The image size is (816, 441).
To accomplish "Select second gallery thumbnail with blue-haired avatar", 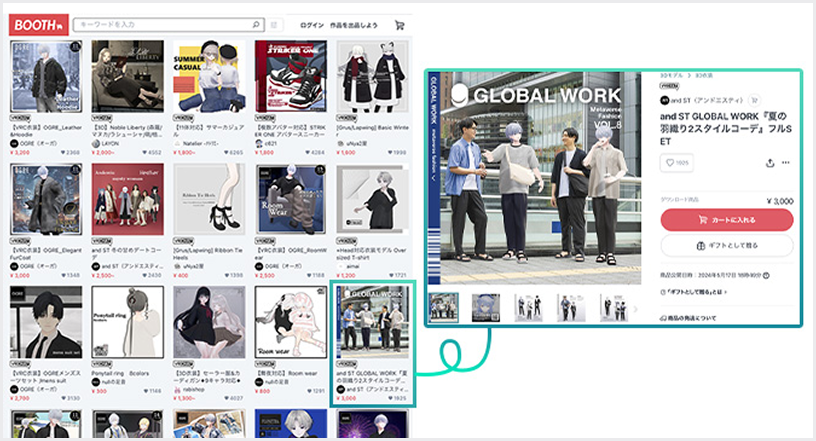I will point(486,308).
